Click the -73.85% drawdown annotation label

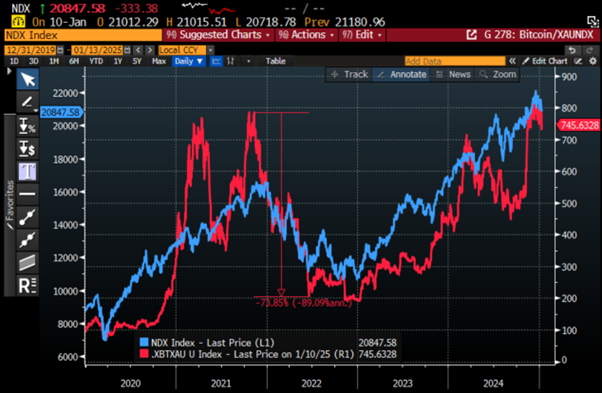click(x=304, y=303)
